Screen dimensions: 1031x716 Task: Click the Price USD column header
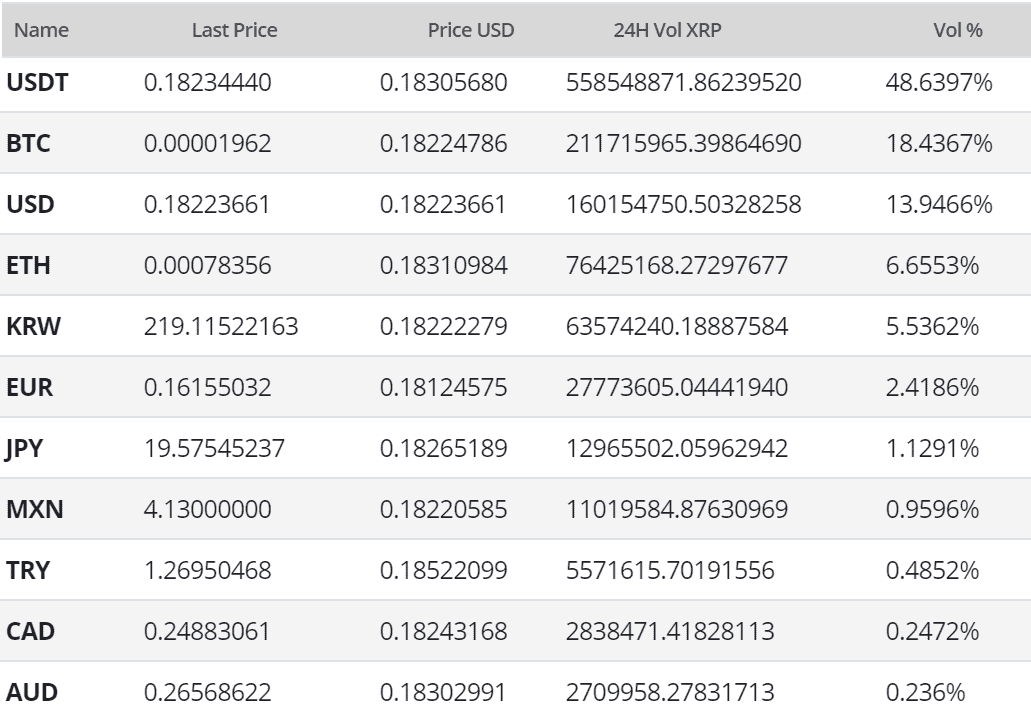[x=470, y=30]
